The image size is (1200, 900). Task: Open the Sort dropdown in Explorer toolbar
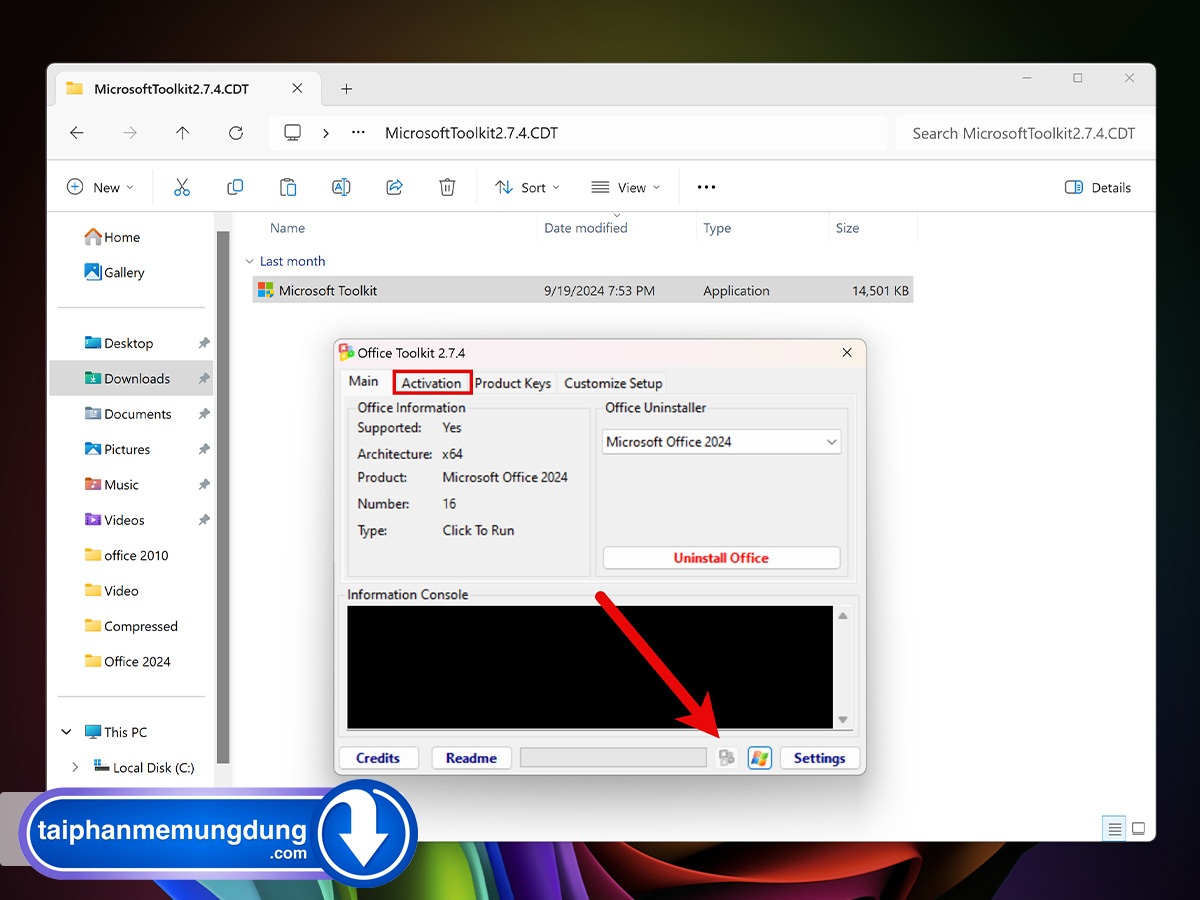pyautogui.click(x=528, y=187)
